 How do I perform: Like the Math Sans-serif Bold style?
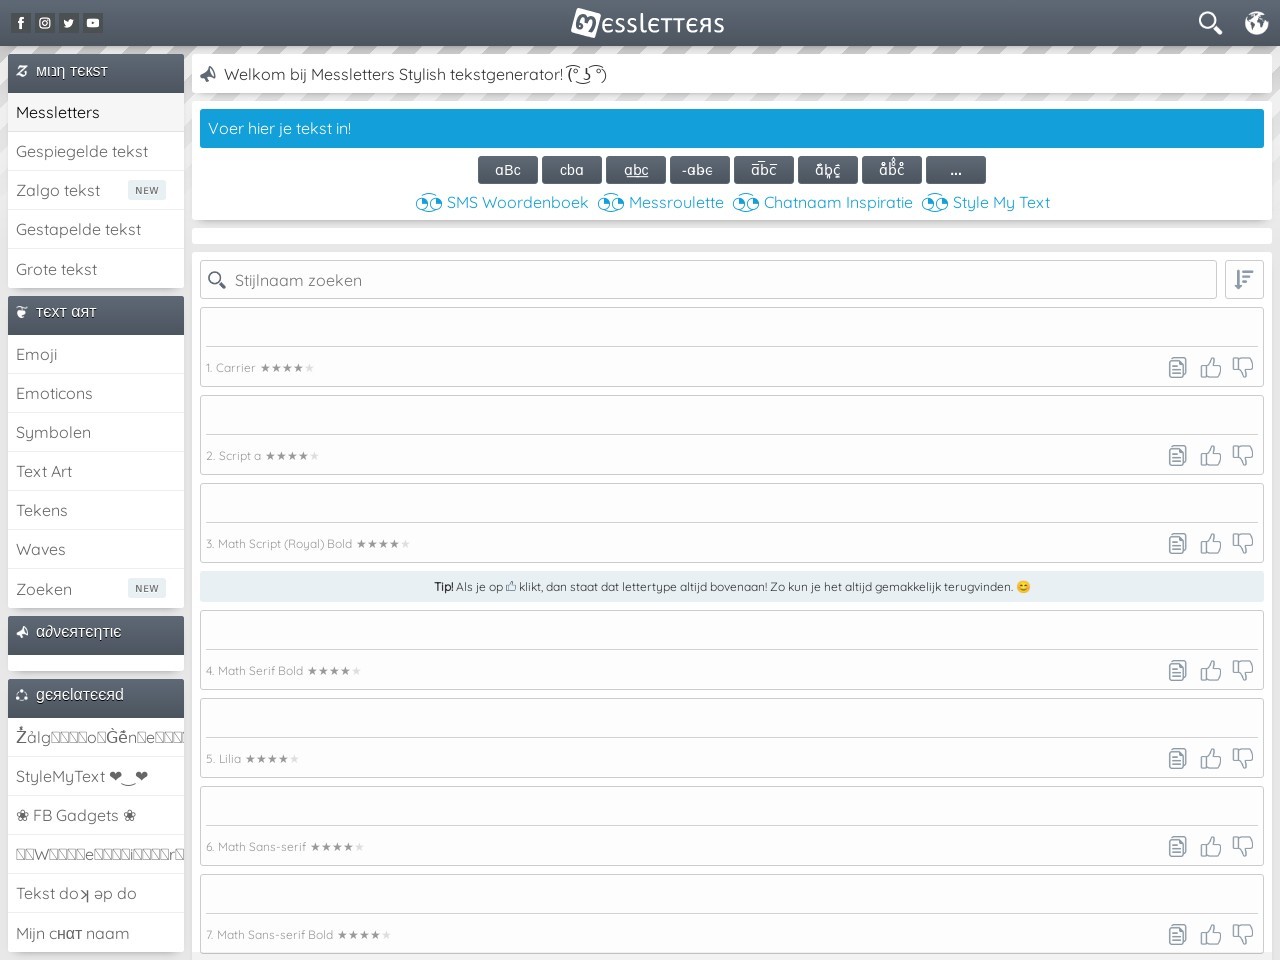point(1211,935)
